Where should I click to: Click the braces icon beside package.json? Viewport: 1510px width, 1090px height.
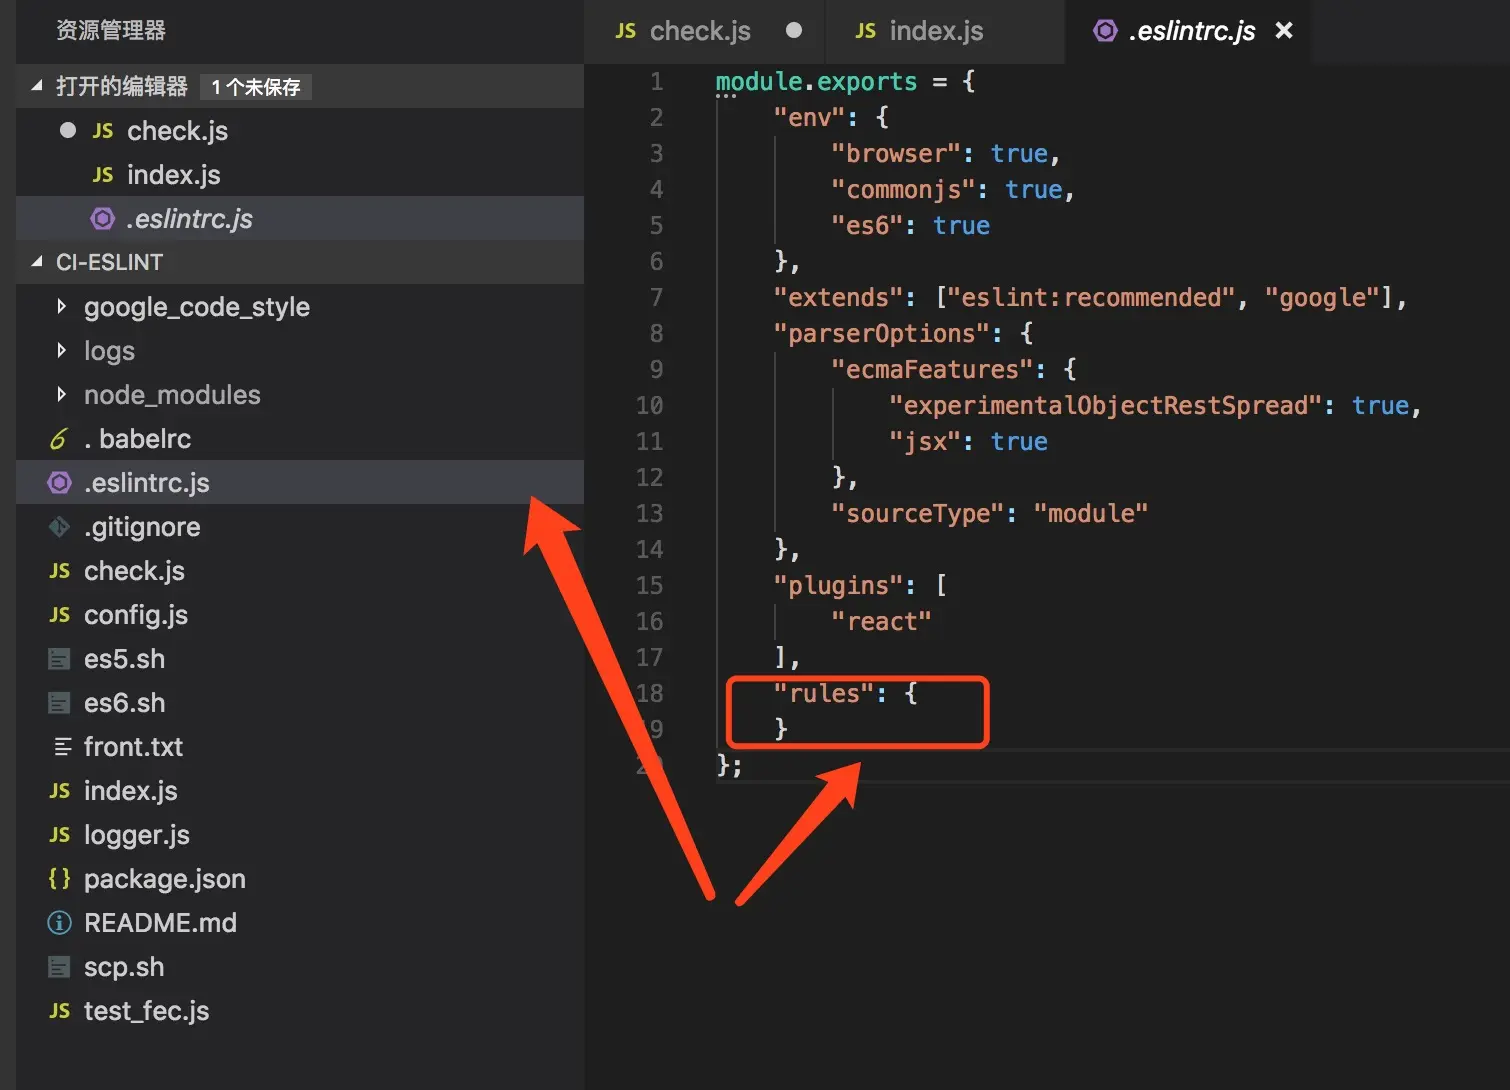click(x=60, y=879)
